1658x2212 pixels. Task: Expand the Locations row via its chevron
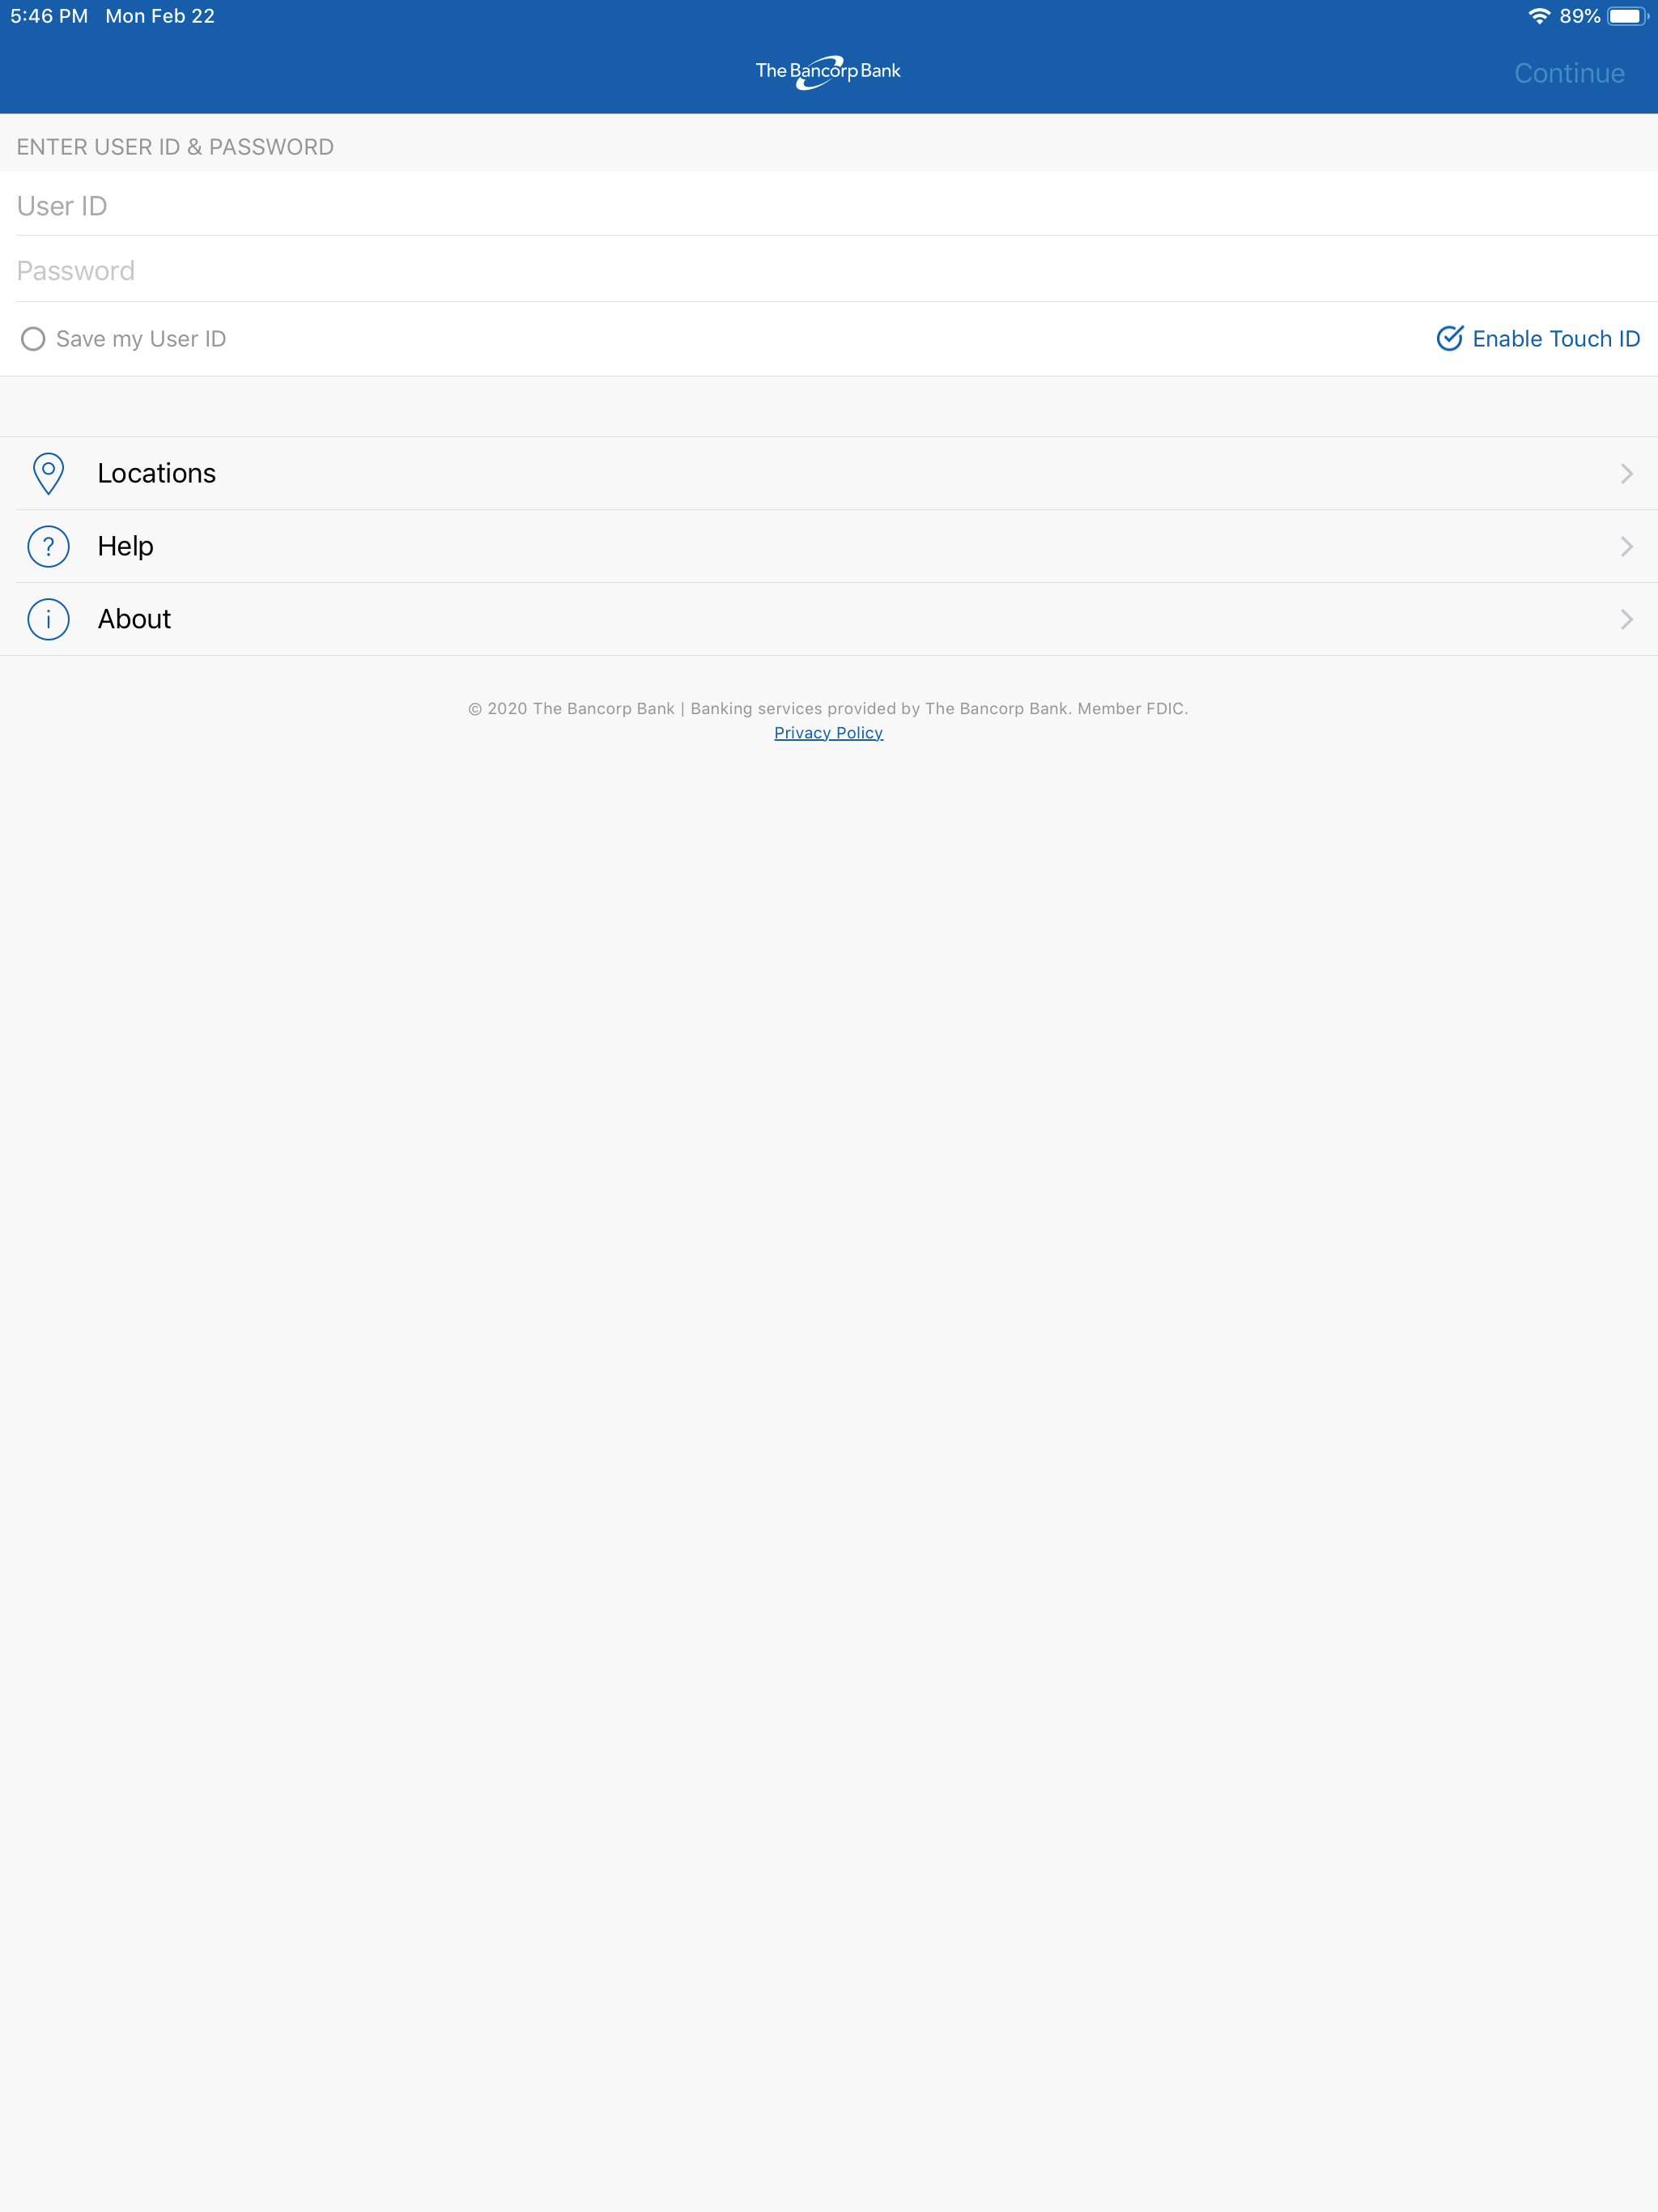1625,473
